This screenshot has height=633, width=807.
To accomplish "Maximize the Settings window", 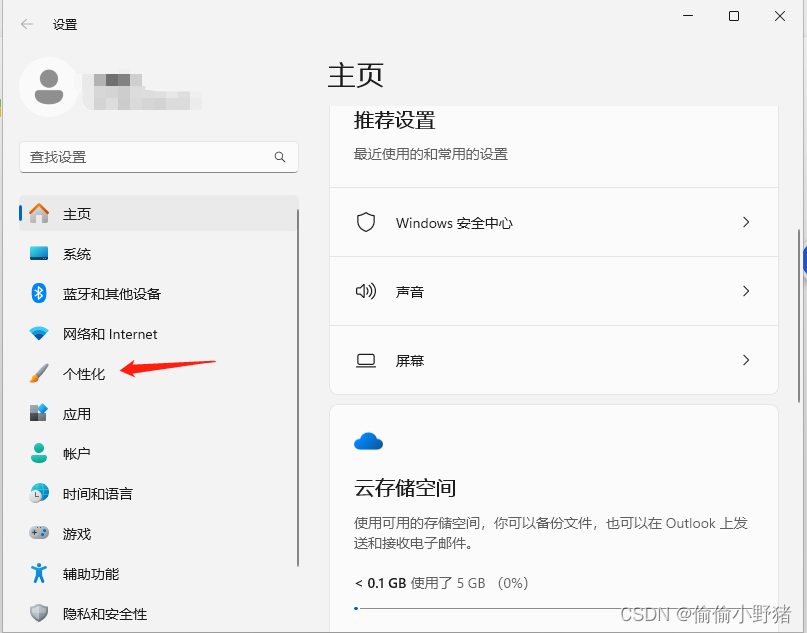I will tap(734, 16).
